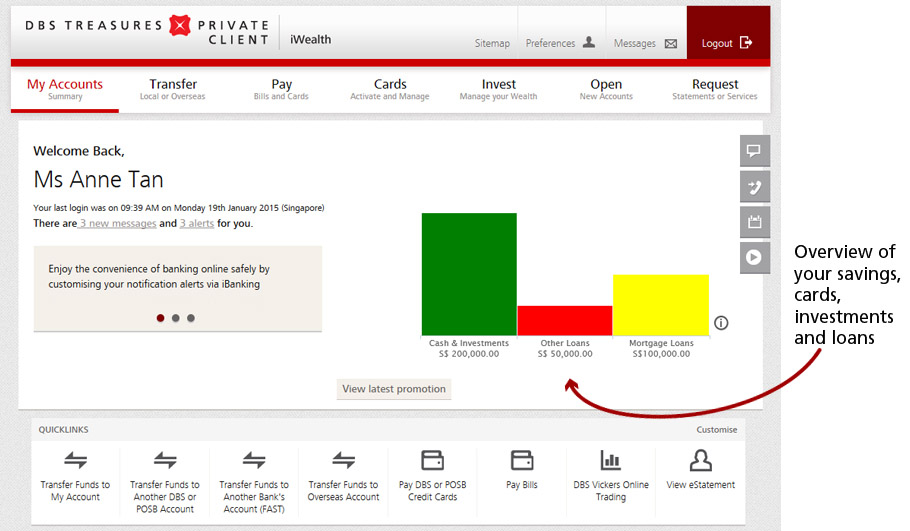Open the Transfer Local or Overseas menu
This screenshot has height=531, width=910.
172,89
